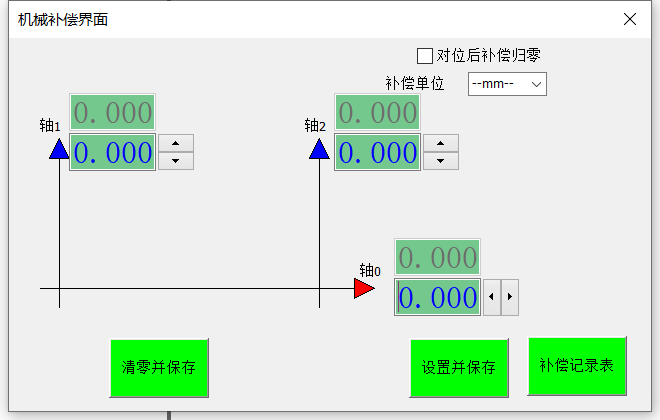Increase 轴1 compensation with up arrow

[x=176, y=143]
